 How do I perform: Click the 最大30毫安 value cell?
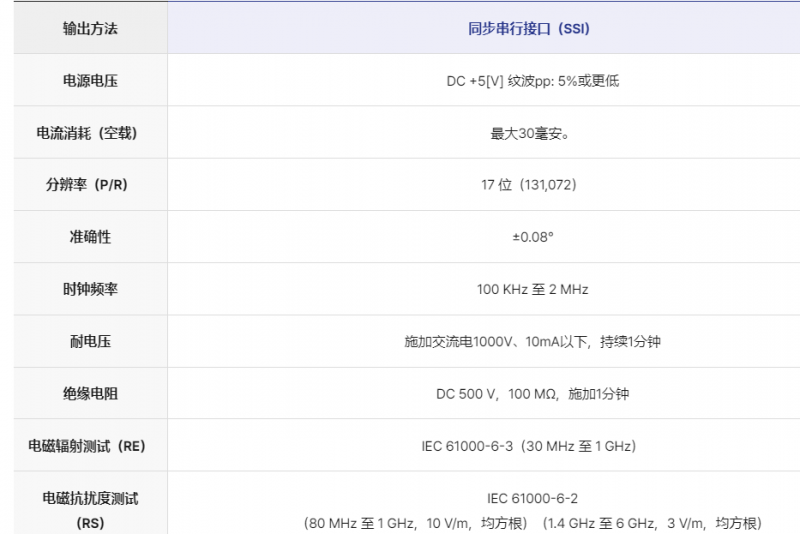coord(530,133)
